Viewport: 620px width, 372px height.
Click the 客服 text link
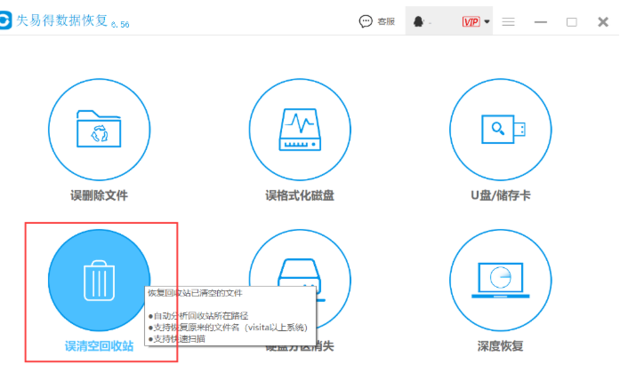[x=386, y=22]
